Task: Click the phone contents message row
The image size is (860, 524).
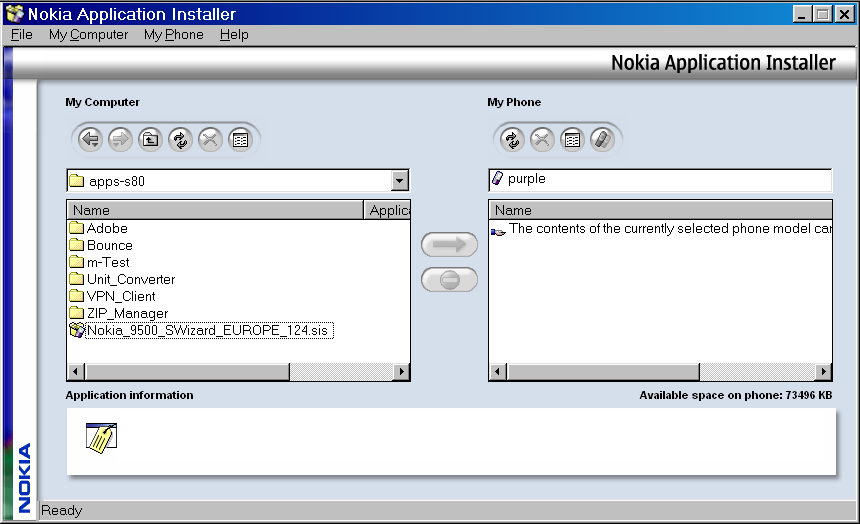Action: (x=661, y=229)
